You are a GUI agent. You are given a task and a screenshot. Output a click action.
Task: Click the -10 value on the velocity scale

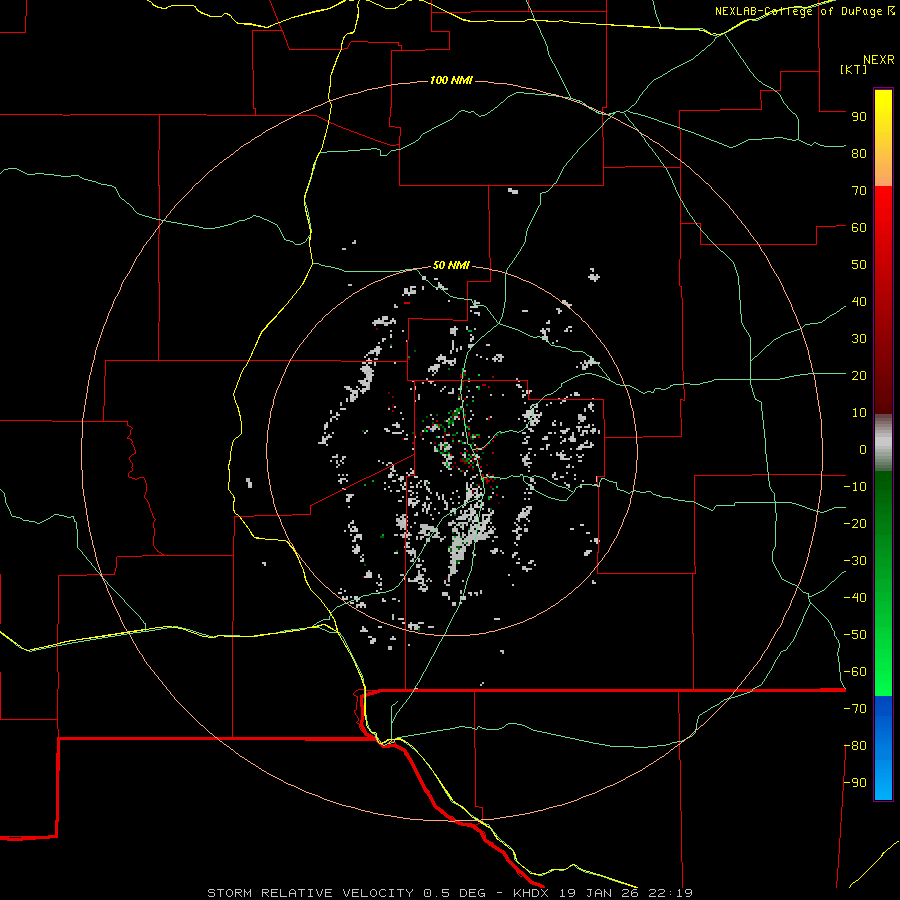point(855,487)
